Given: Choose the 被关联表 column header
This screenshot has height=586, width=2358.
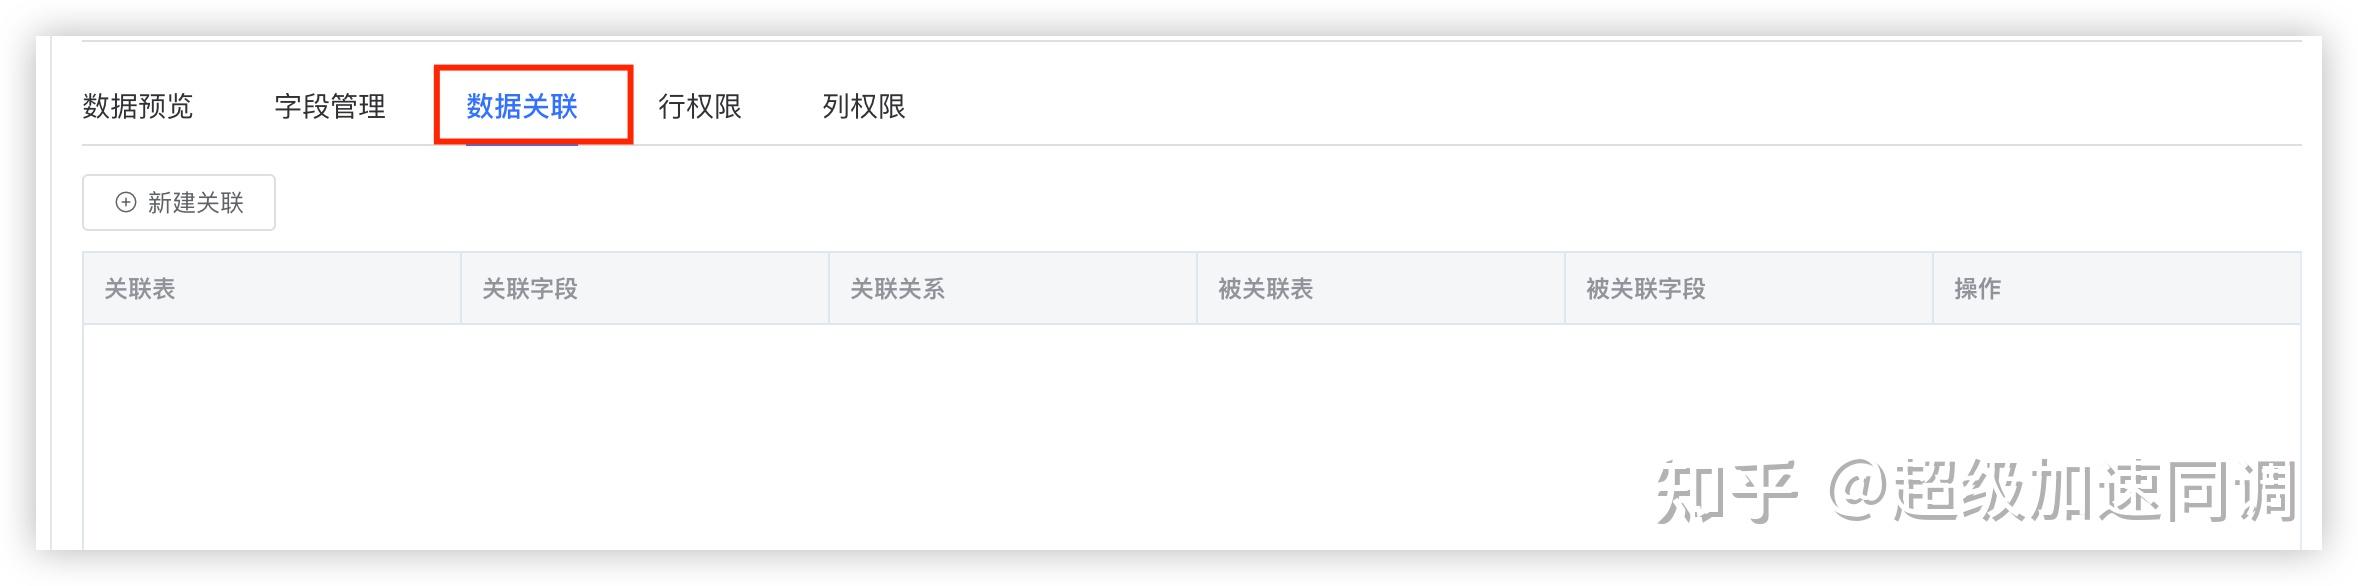Looking at the screenshot, I should (1266, 289).
